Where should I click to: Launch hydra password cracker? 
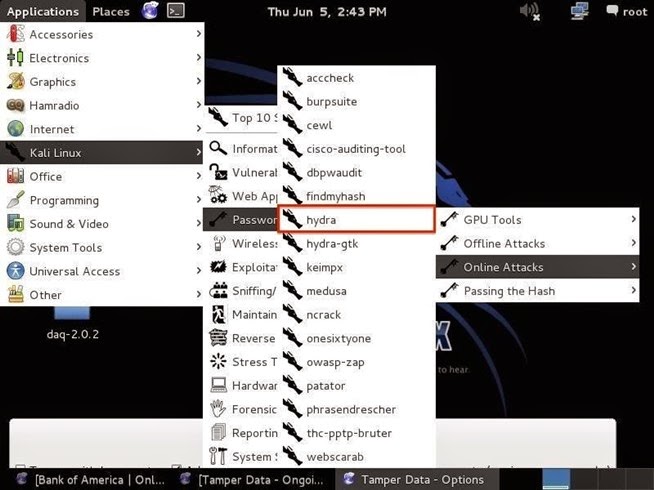[x=357, y=219]
